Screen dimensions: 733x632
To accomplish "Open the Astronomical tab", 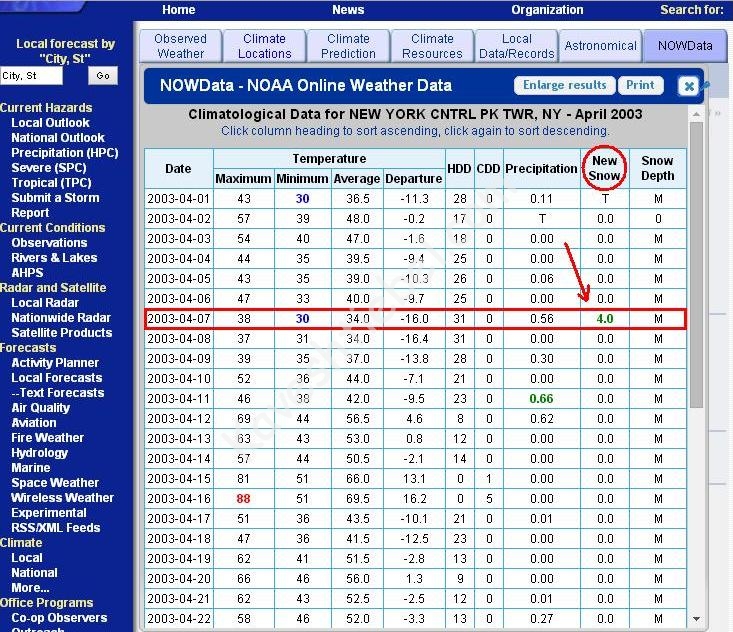I will coord(600,46).
